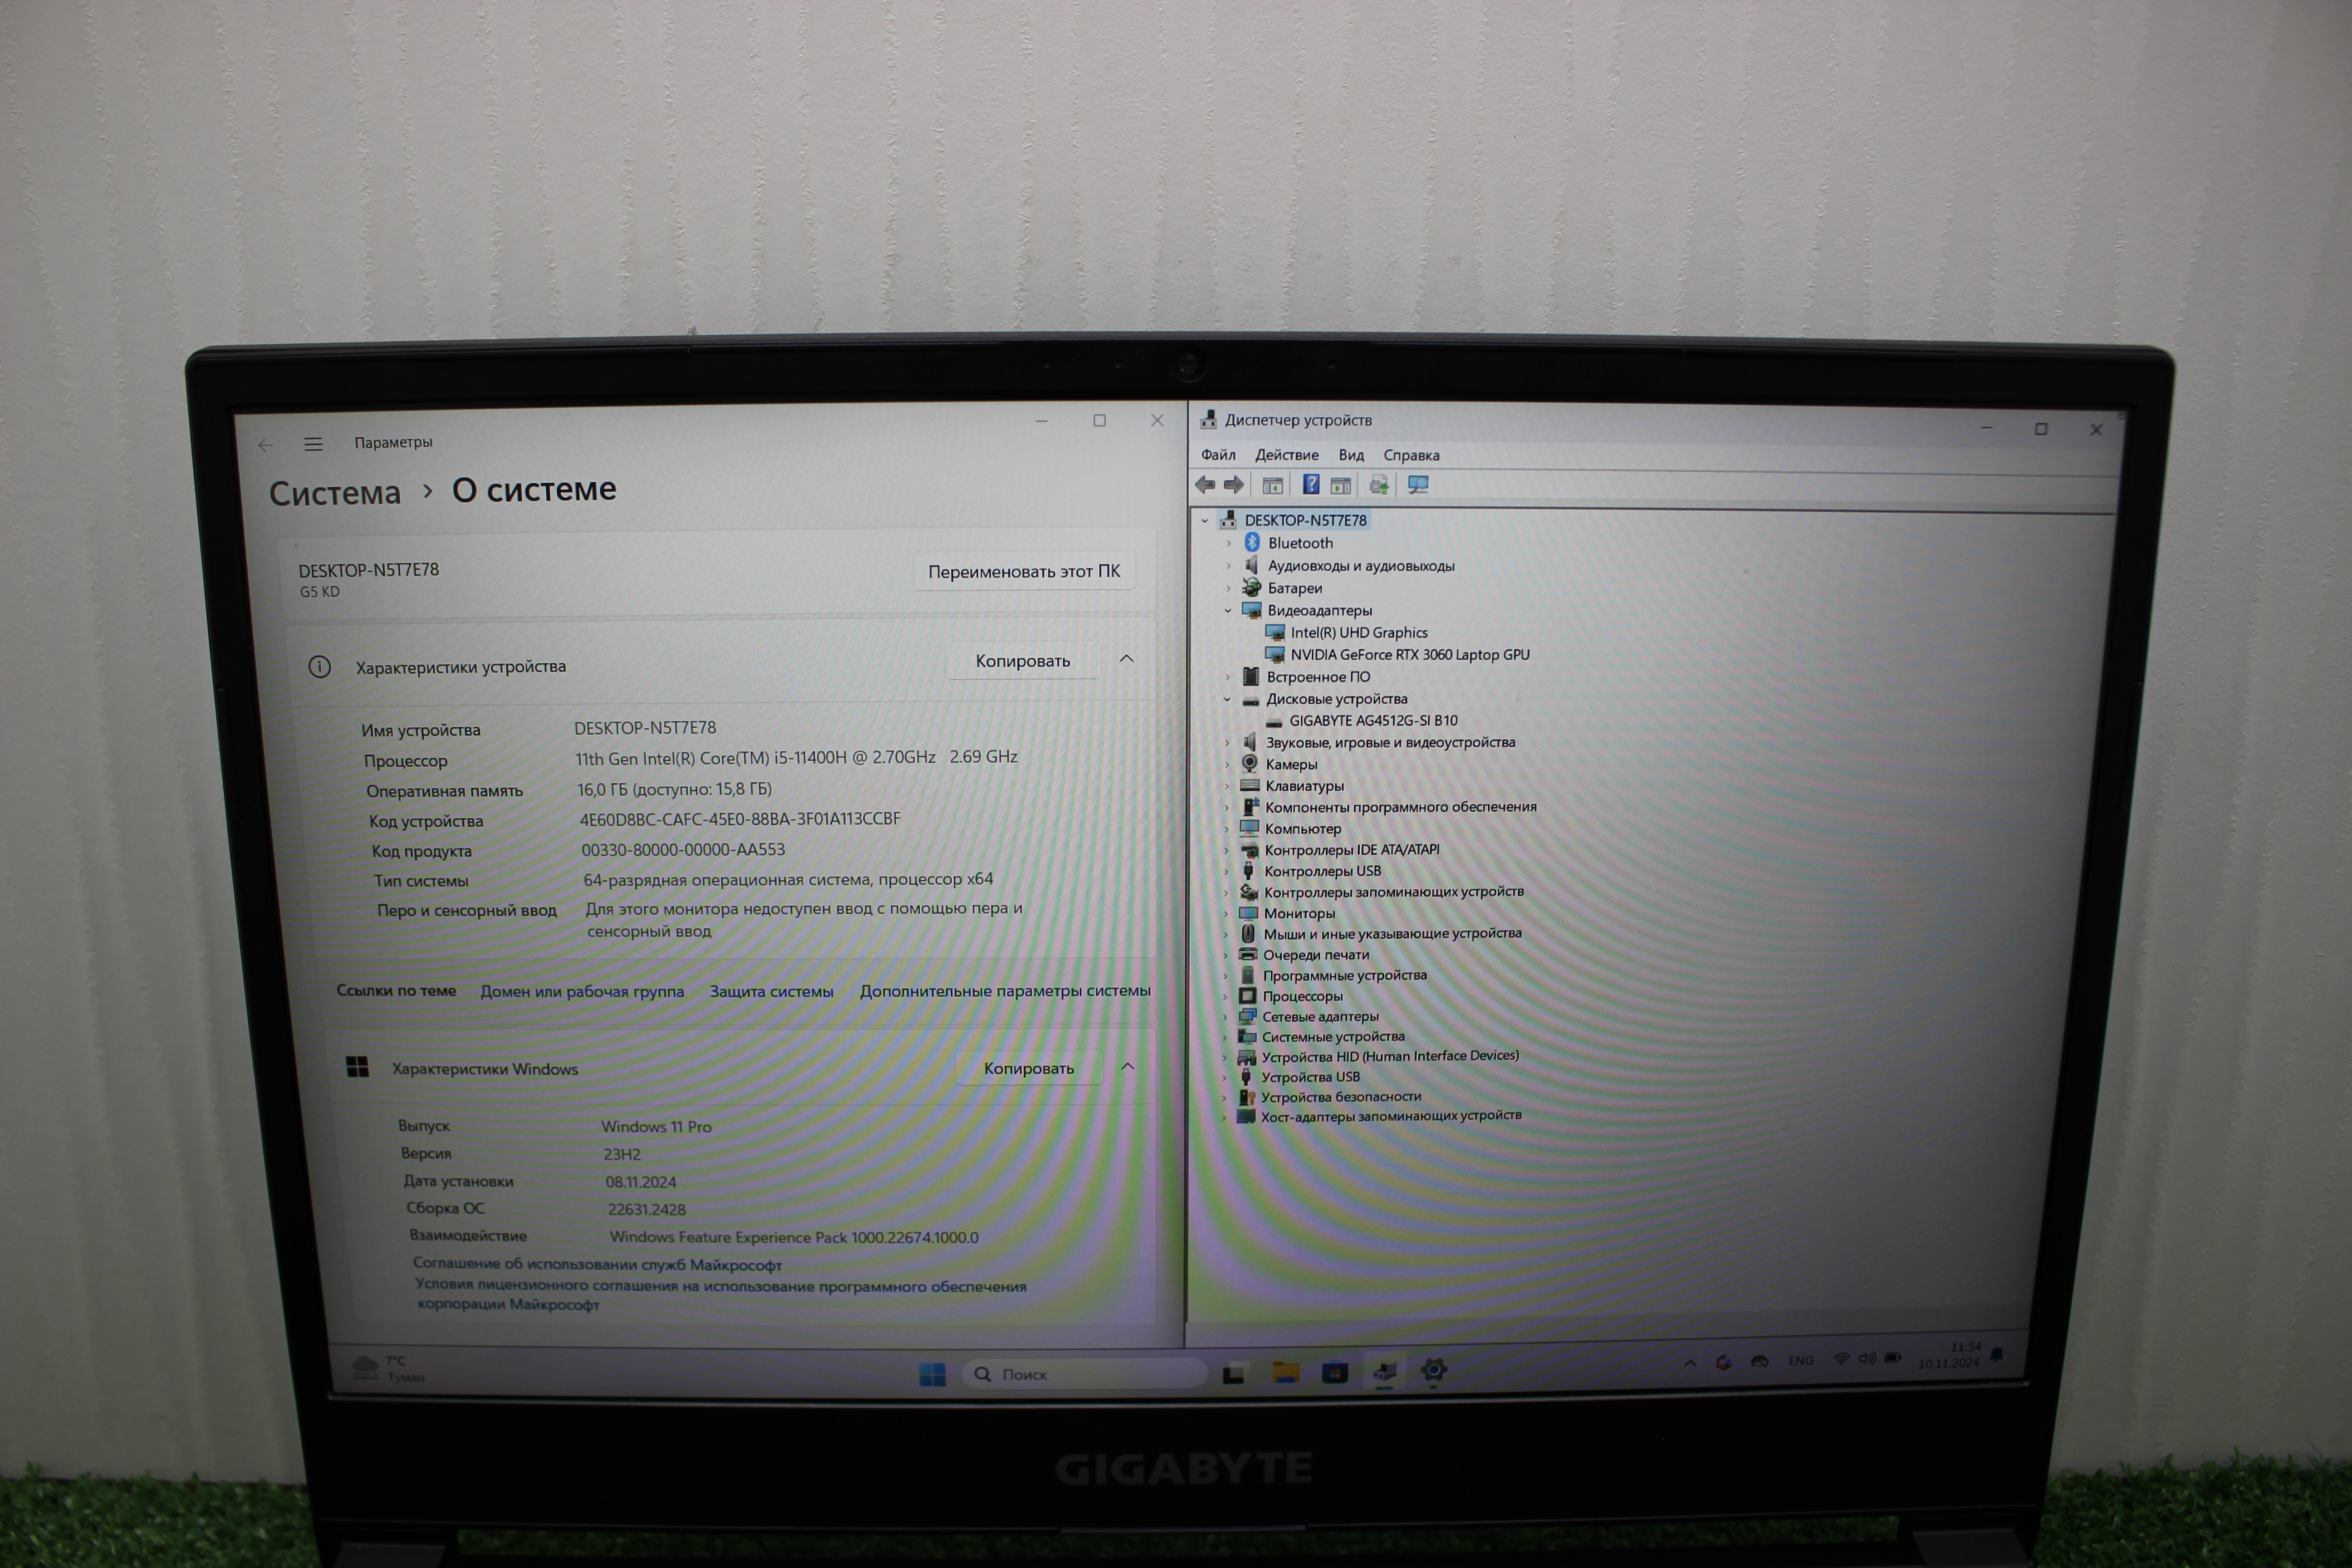The width and height of the screenshot is (2352, 1568).
Task: Click the back arrow in Device Manager toolbar
Action: (x=1205, y=485)
